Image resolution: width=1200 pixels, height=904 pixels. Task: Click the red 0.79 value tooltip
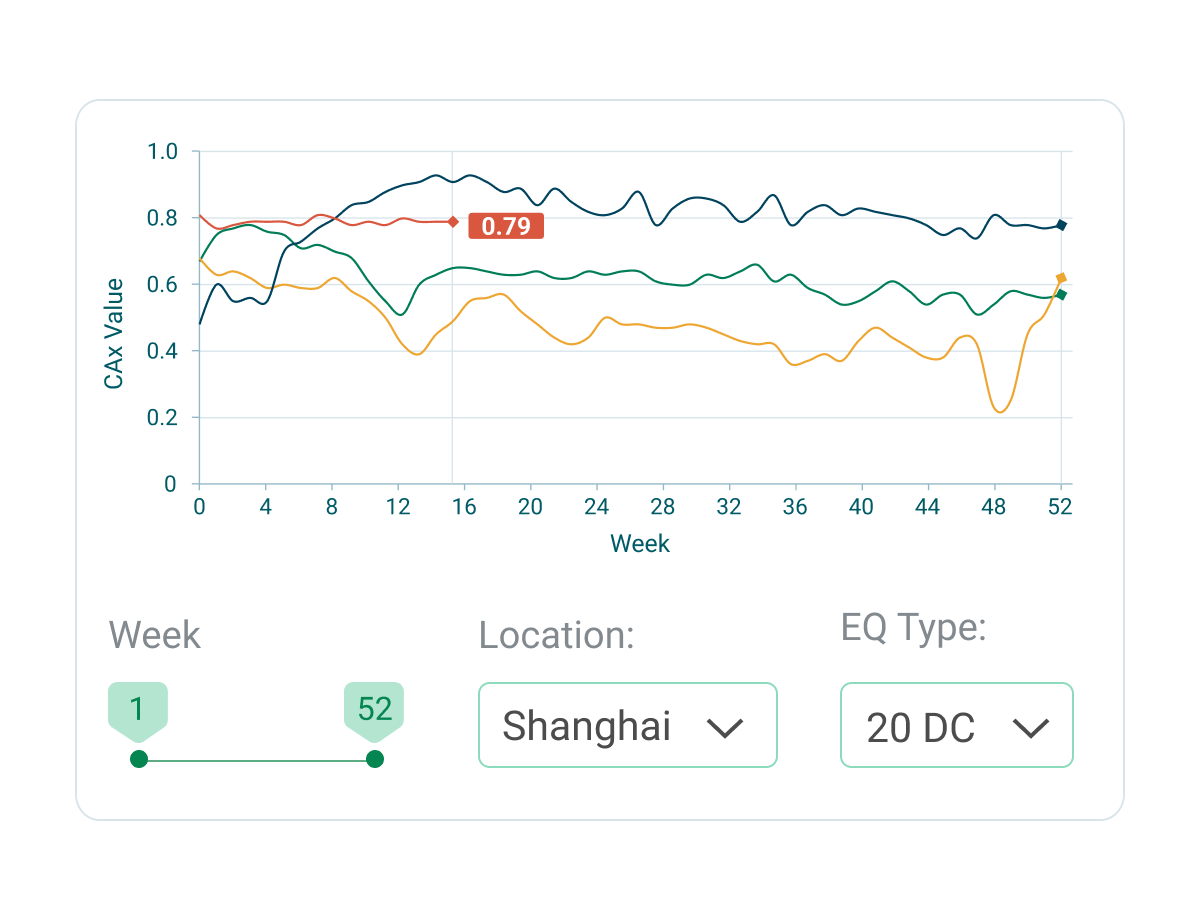pos(506,226)
